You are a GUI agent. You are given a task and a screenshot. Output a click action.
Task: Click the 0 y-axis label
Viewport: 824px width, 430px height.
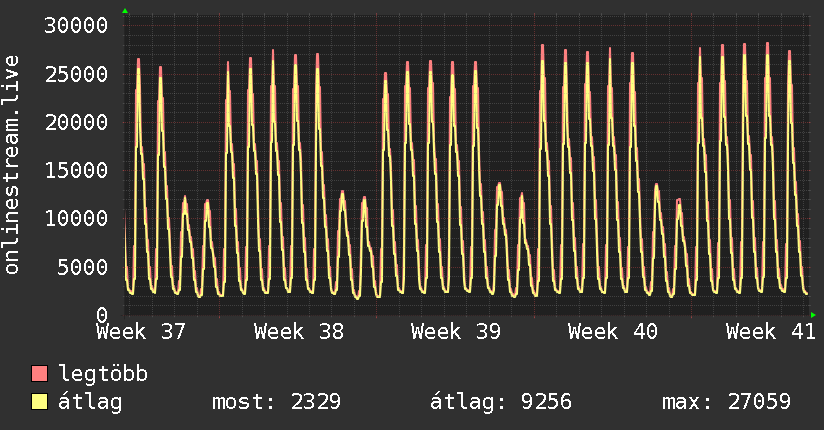[102, 315]
